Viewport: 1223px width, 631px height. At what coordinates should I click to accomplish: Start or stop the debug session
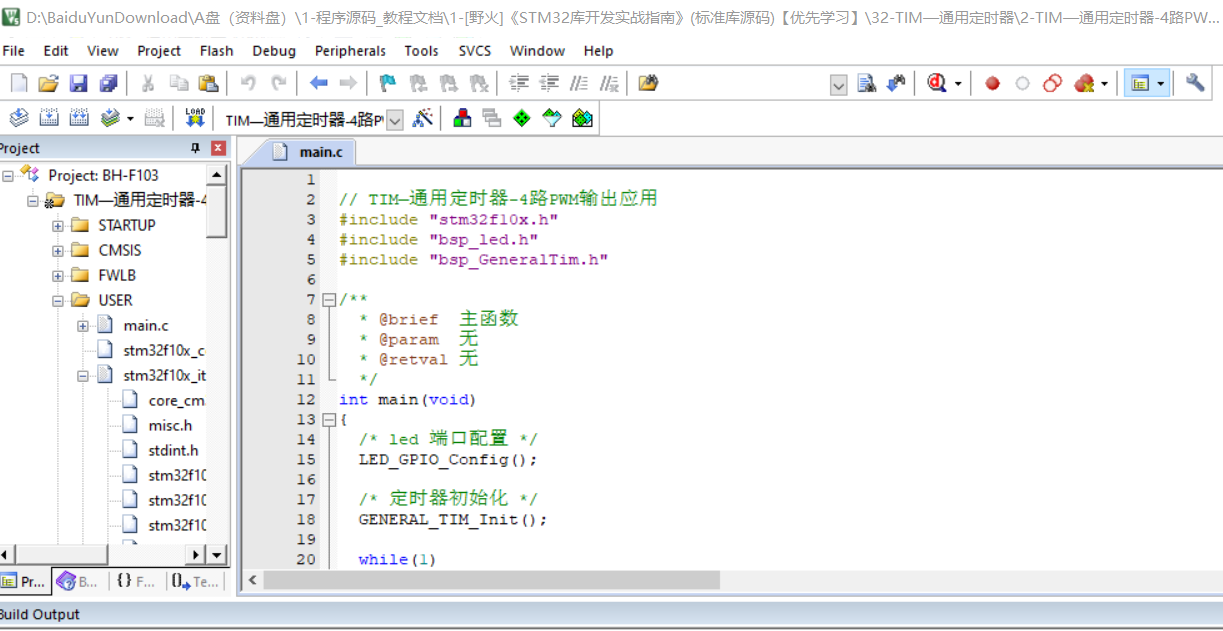point(937,84)
